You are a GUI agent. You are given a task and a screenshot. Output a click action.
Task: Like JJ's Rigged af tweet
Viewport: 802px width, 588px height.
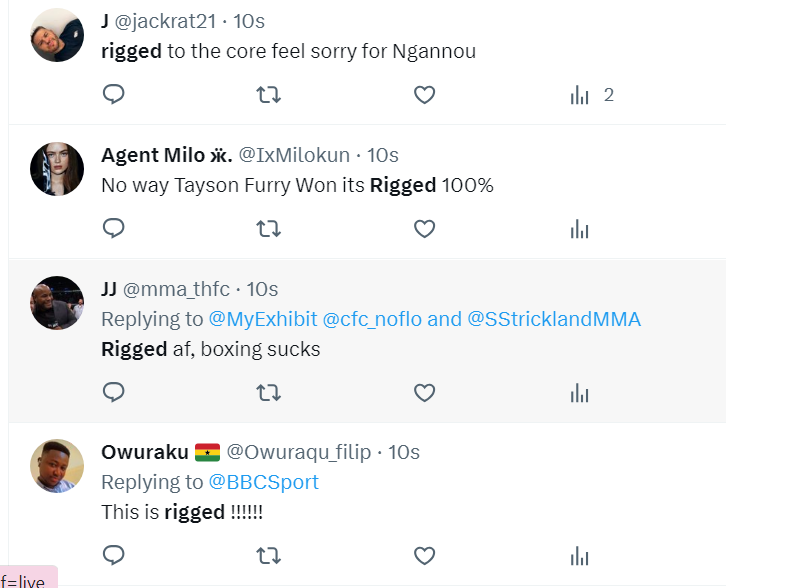coord(424,392)
